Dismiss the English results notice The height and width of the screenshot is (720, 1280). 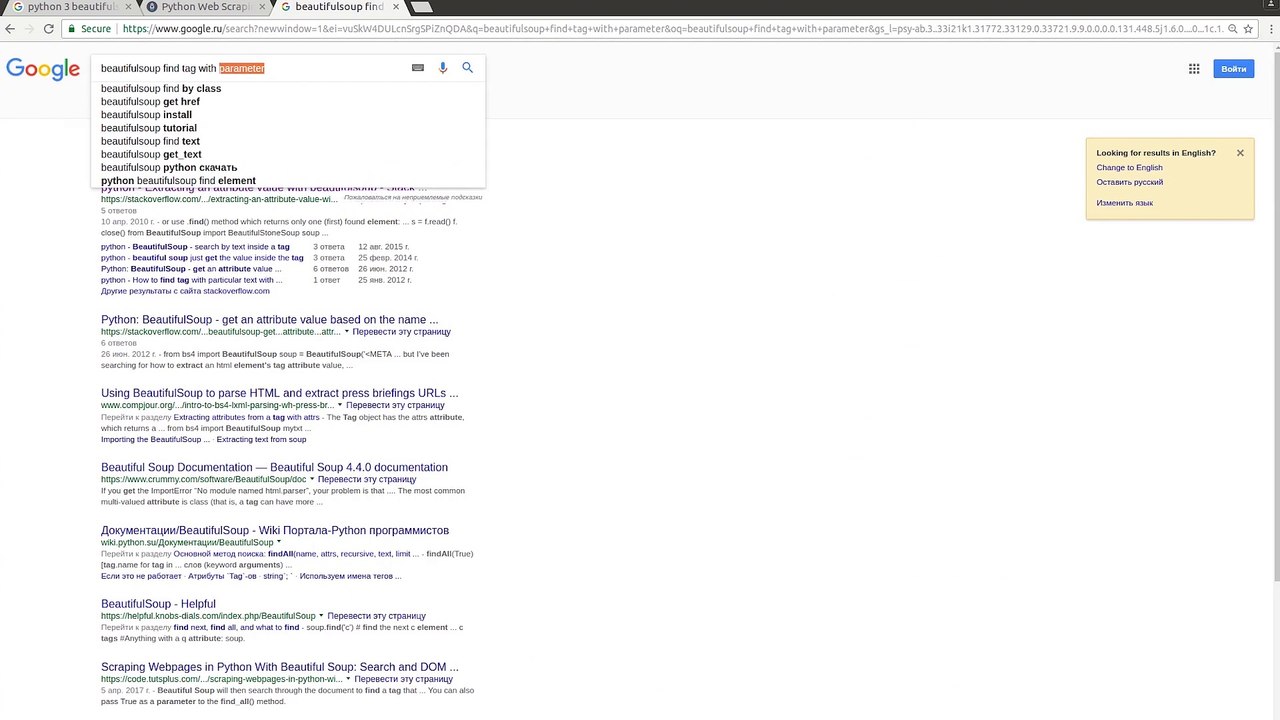point(1240,153)
